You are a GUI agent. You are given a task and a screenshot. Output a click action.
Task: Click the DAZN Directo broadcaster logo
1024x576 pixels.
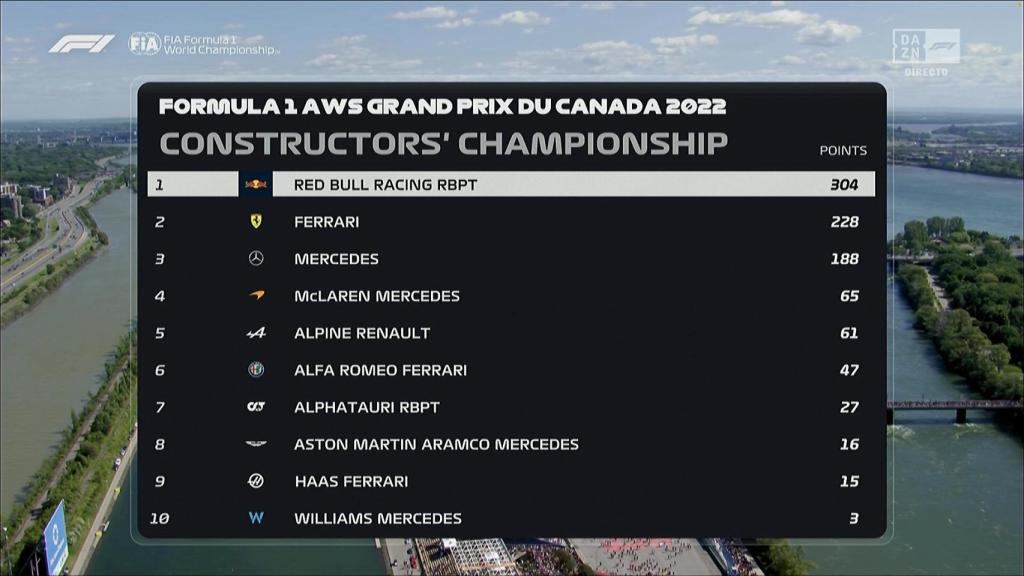[x=926, y=52]
